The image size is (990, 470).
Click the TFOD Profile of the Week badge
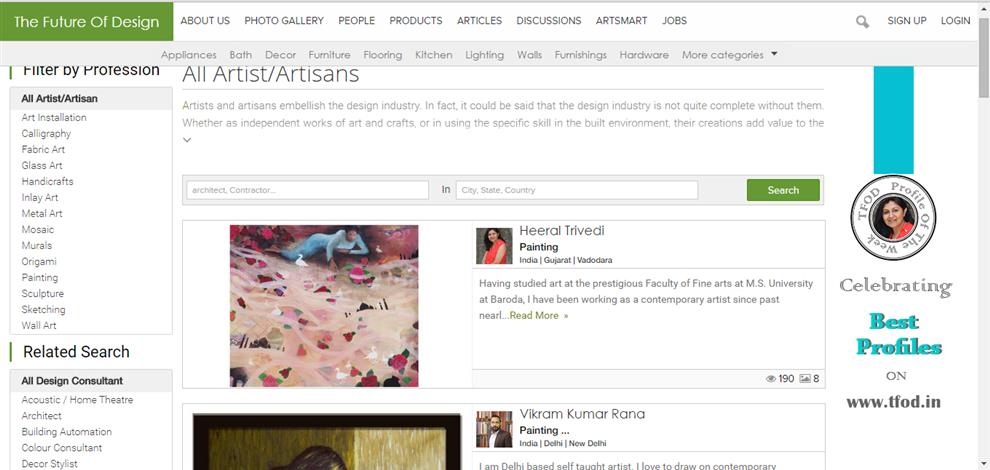pos(895,215)
